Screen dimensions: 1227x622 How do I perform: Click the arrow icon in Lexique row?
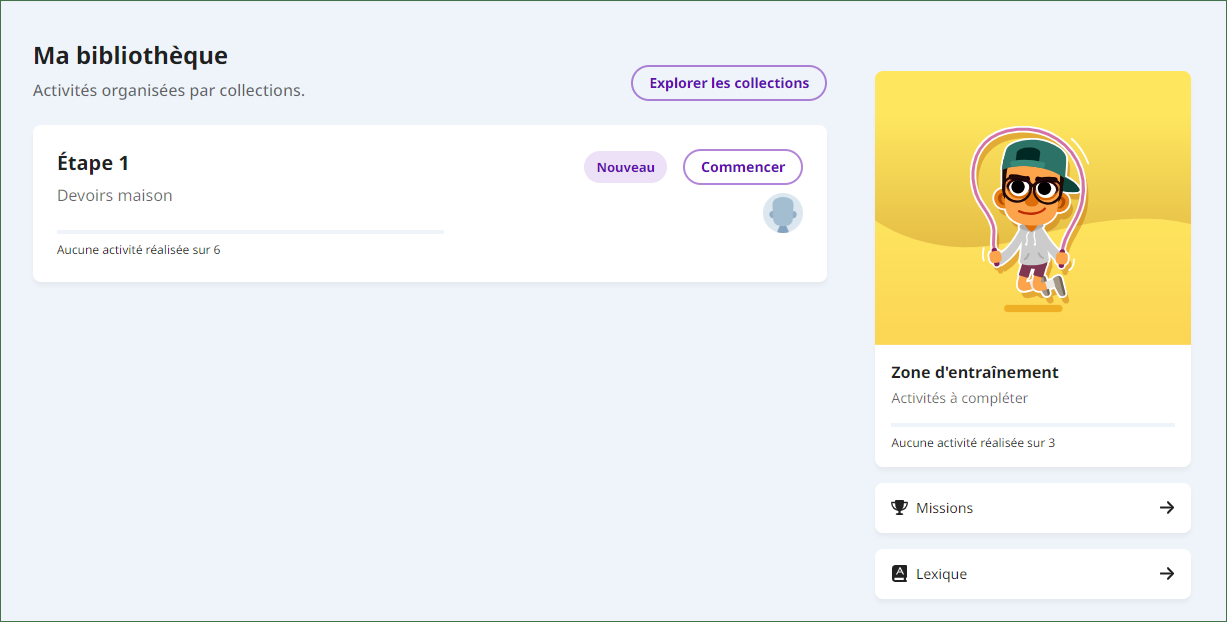1167,574
